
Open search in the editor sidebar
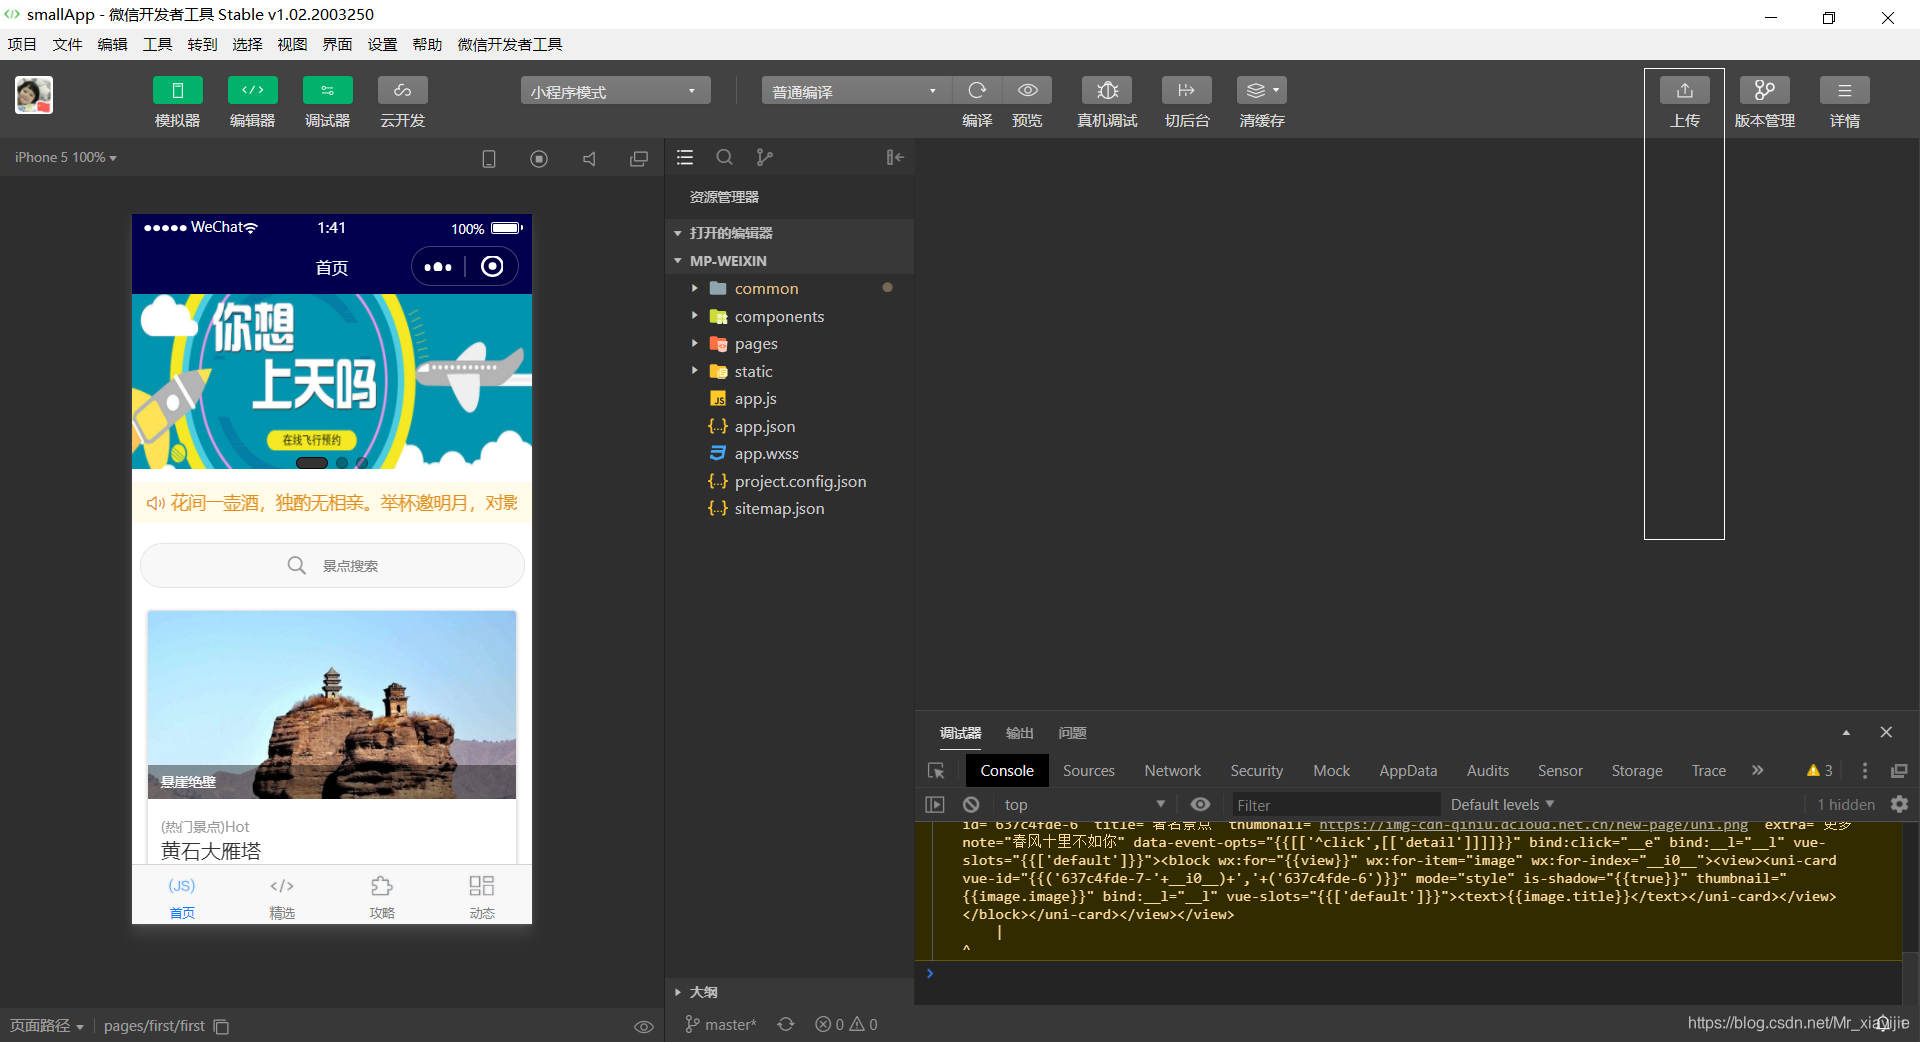(x=725, y=158)
